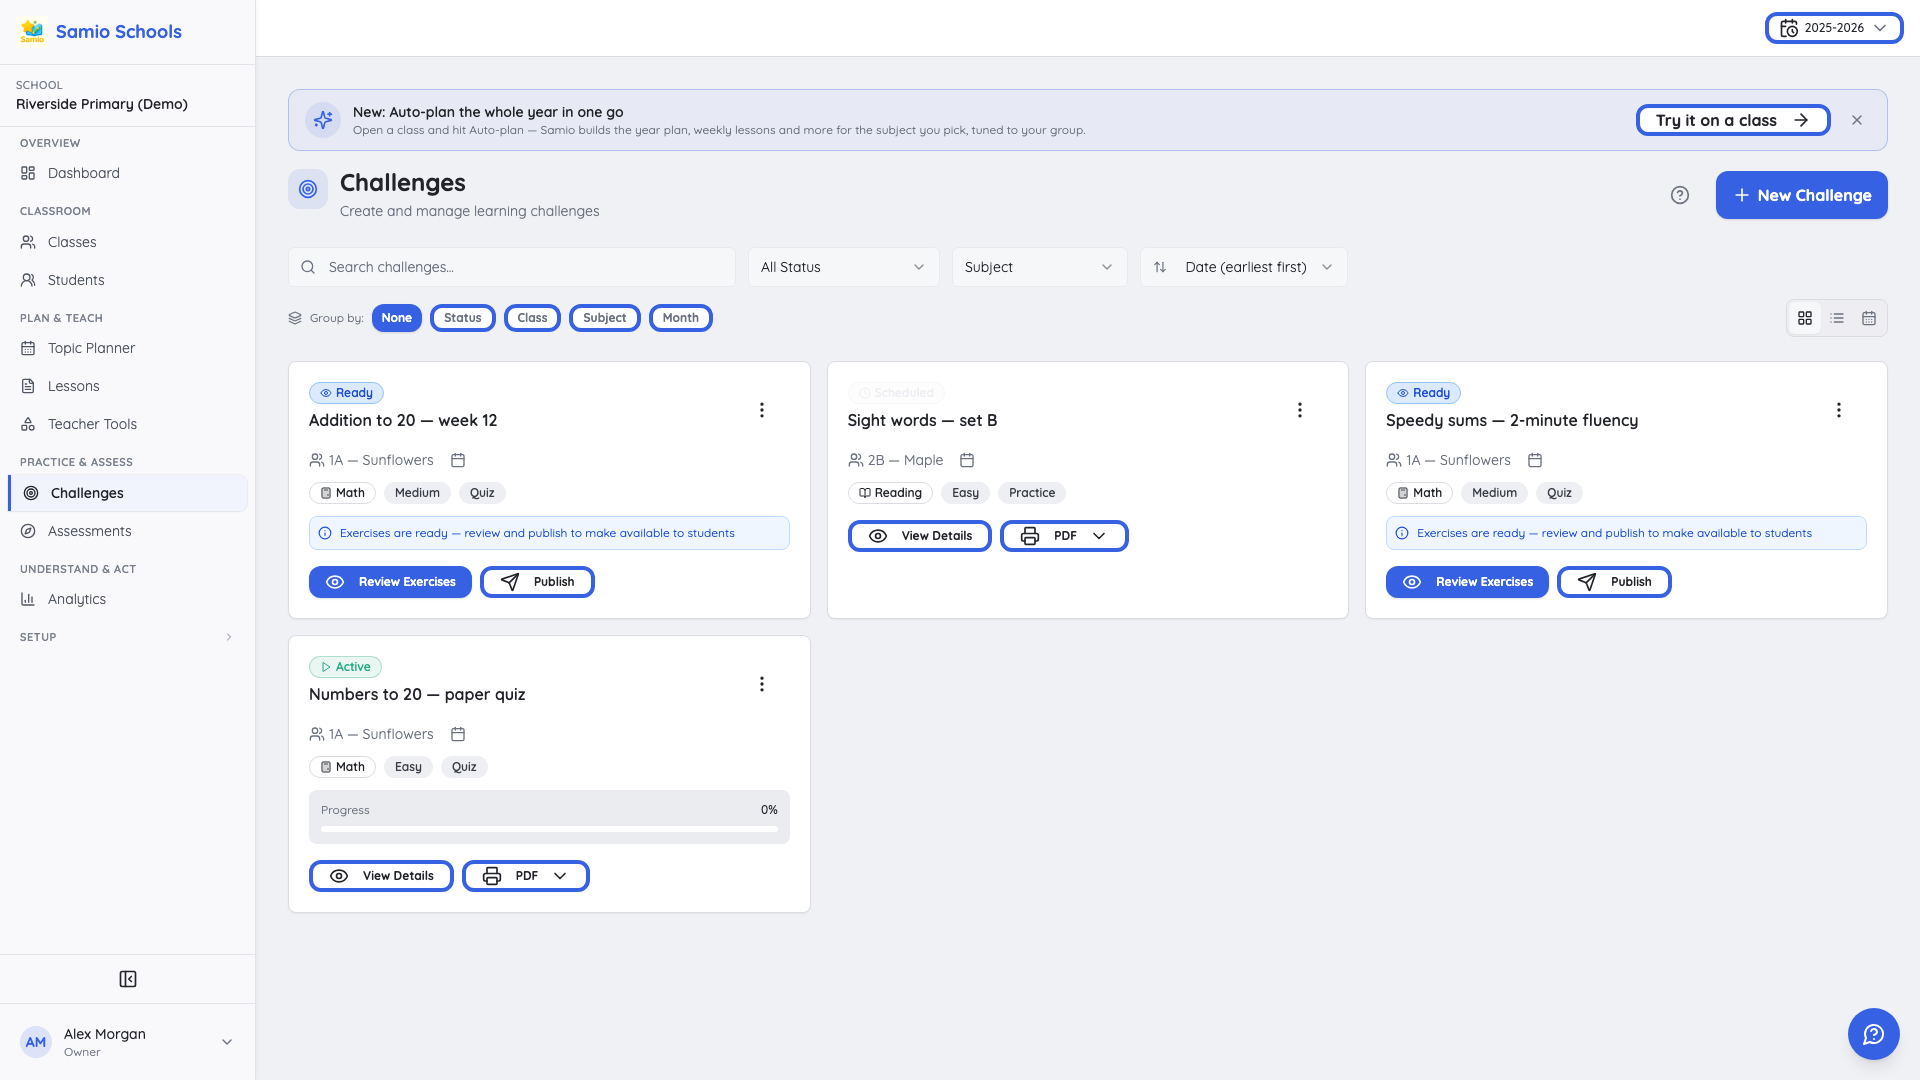This screenshot has width=1920, height=1080.
Task: Collapse the sidebar panel
Action: pyautogui.click(x=128, y=979)
